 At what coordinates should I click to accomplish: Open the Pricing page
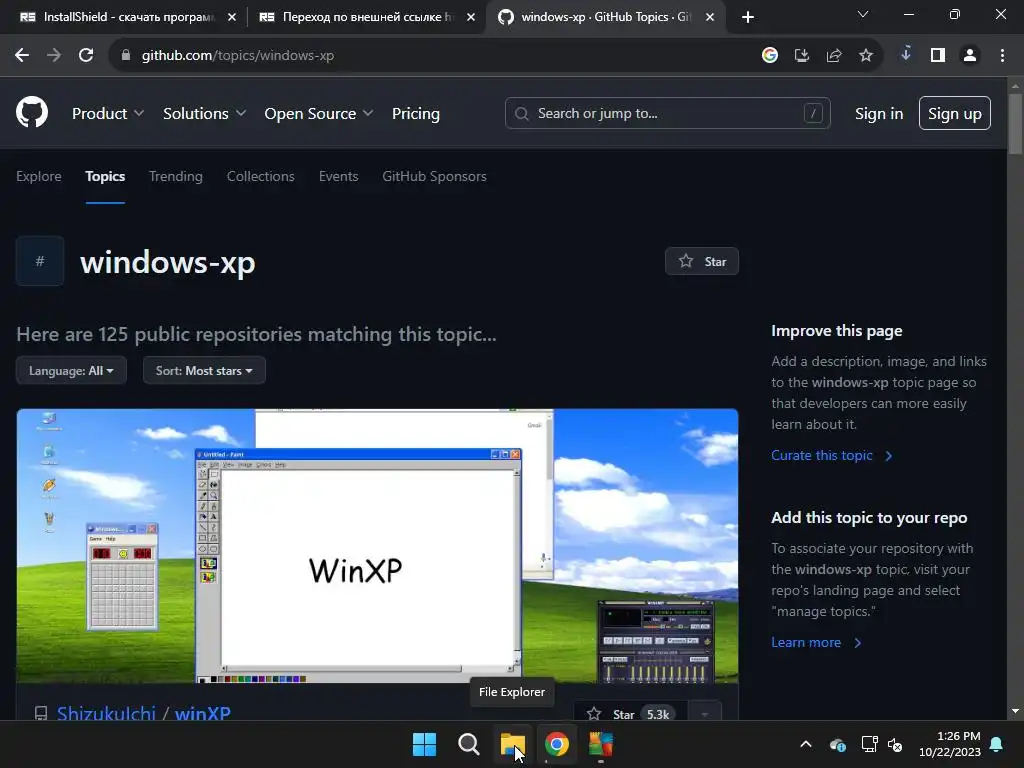[415, 114]
